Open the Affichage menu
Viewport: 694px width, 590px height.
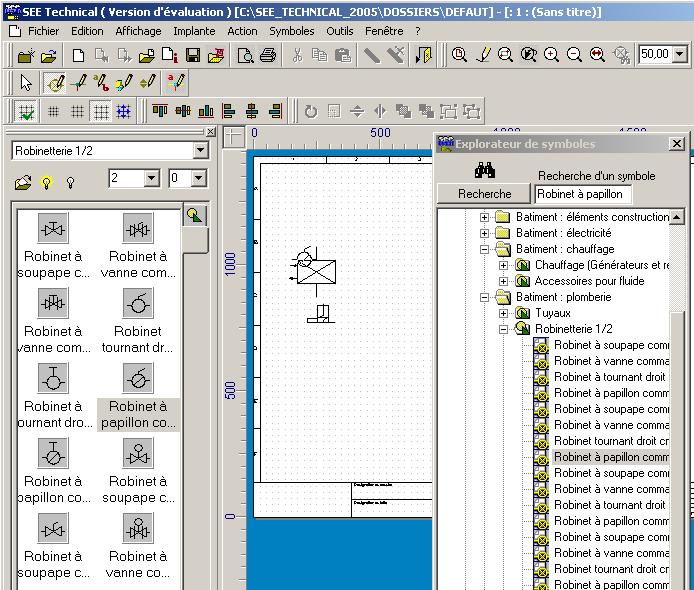(139, 31)
